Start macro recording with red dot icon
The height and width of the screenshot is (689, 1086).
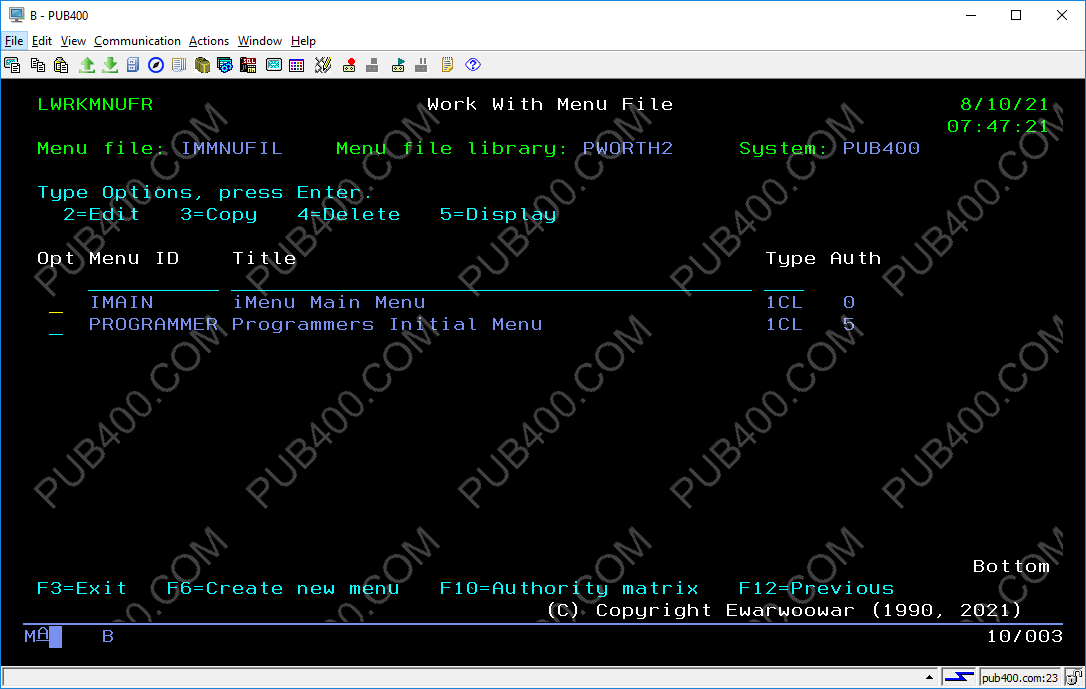point(349,65)
